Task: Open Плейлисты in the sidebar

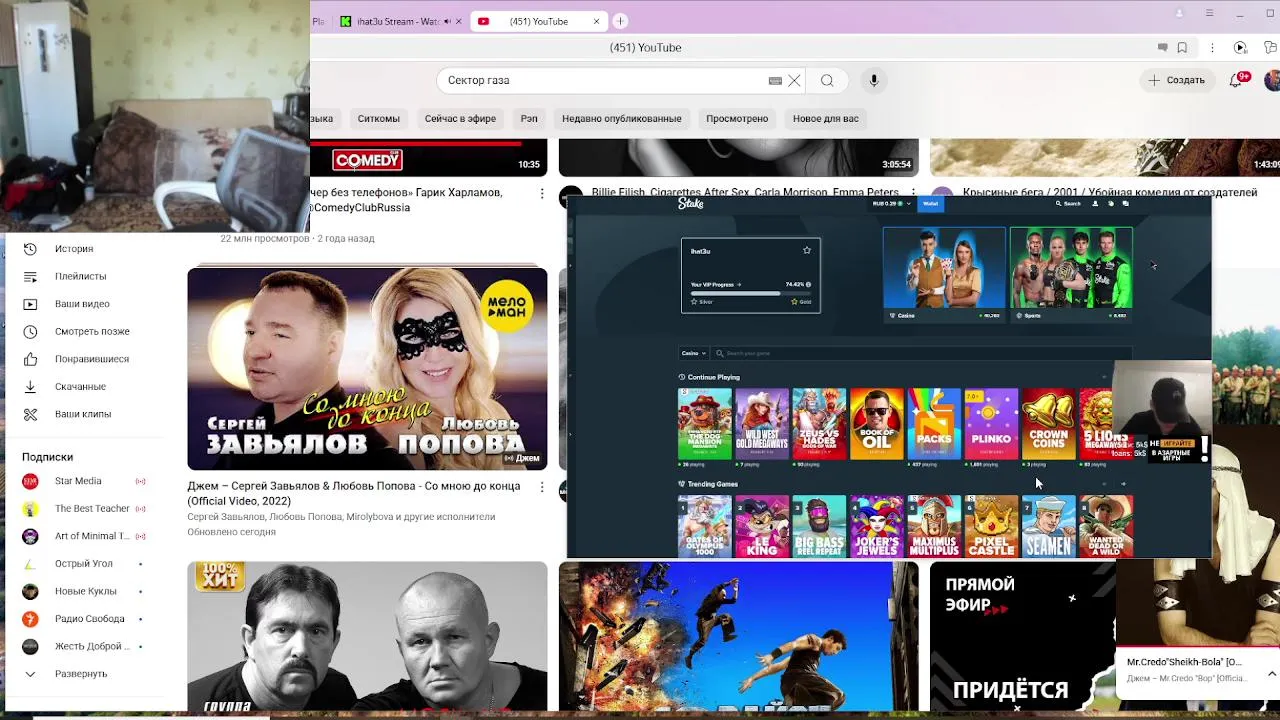Action: [80, 276]
